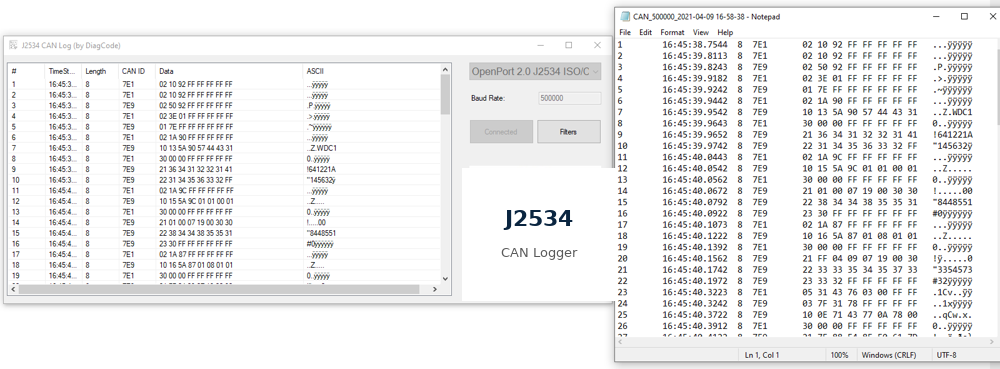Click timestamp 16:45:39.9652 in Notepad line 9
This screenshot has height=369, width=1000.
(695, 134)
